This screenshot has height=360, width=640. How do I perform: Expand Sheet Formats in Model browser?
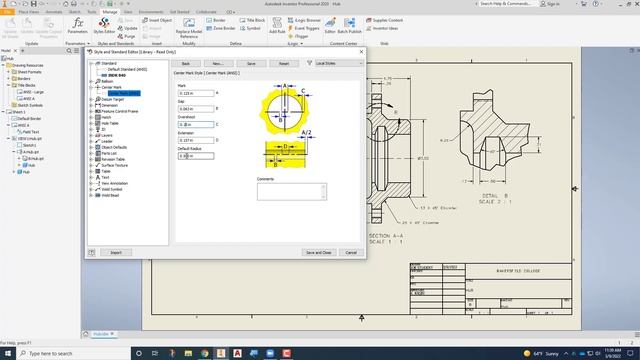pos(9,72)
